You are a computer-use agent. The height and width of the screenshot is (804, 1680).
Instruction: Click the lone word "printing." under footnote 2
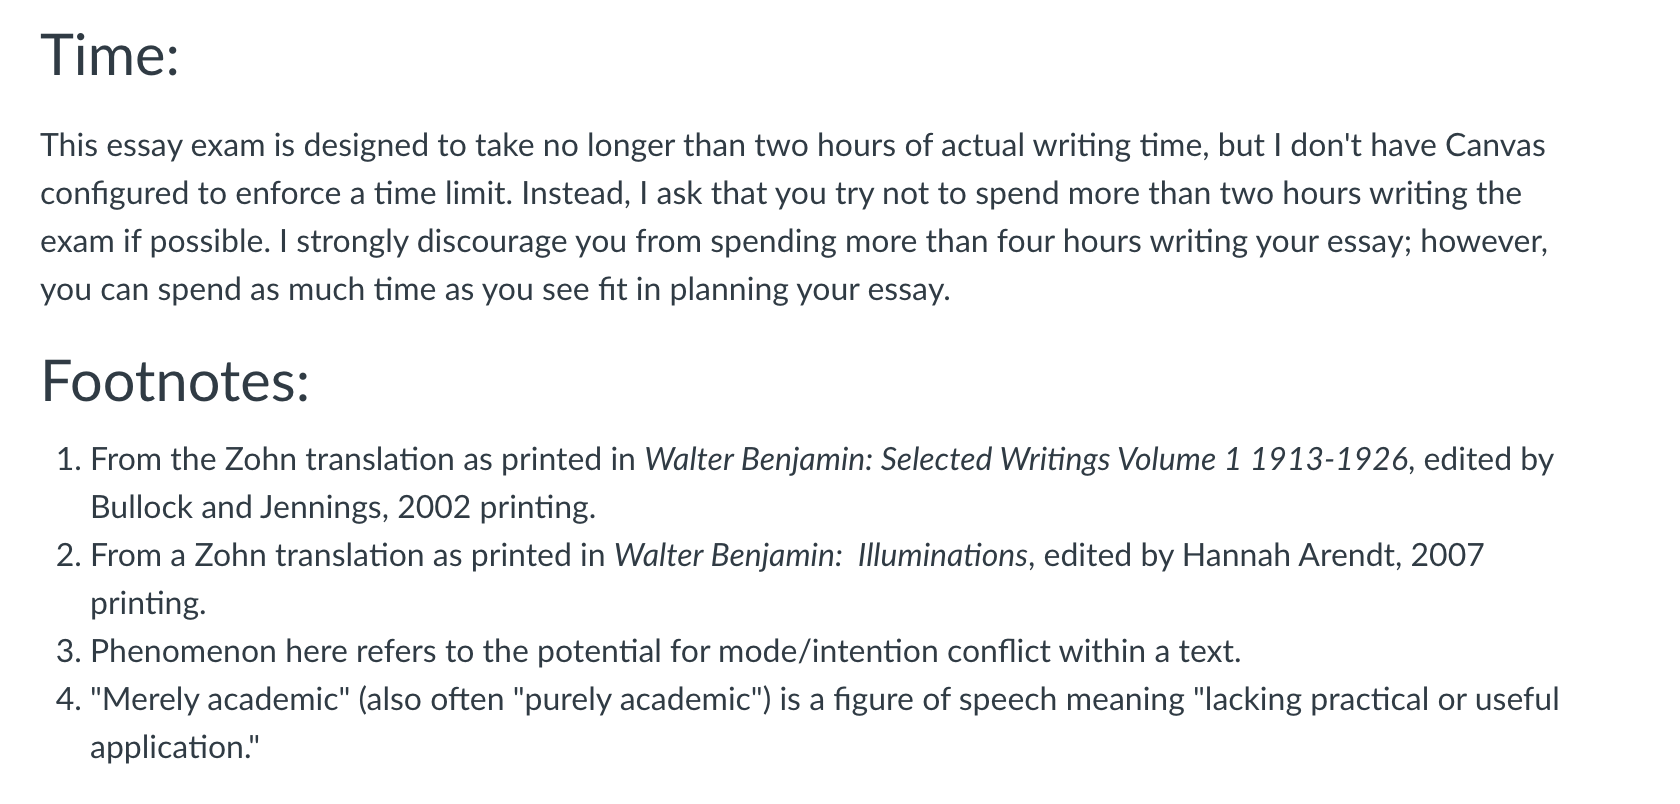click(148, 603)
